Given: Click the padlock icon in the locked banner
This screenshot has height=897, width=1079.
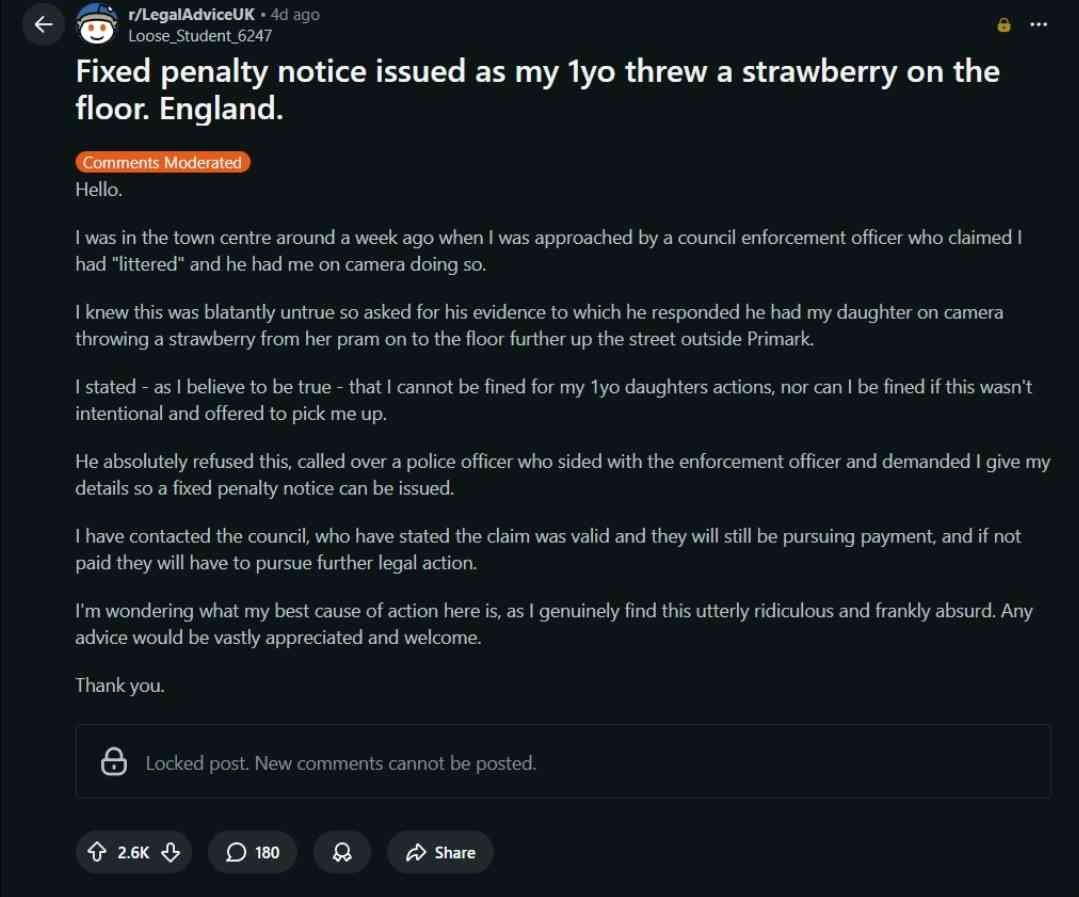Looking at the screenshot, I should pyautogui.click(x=114, y=762).
